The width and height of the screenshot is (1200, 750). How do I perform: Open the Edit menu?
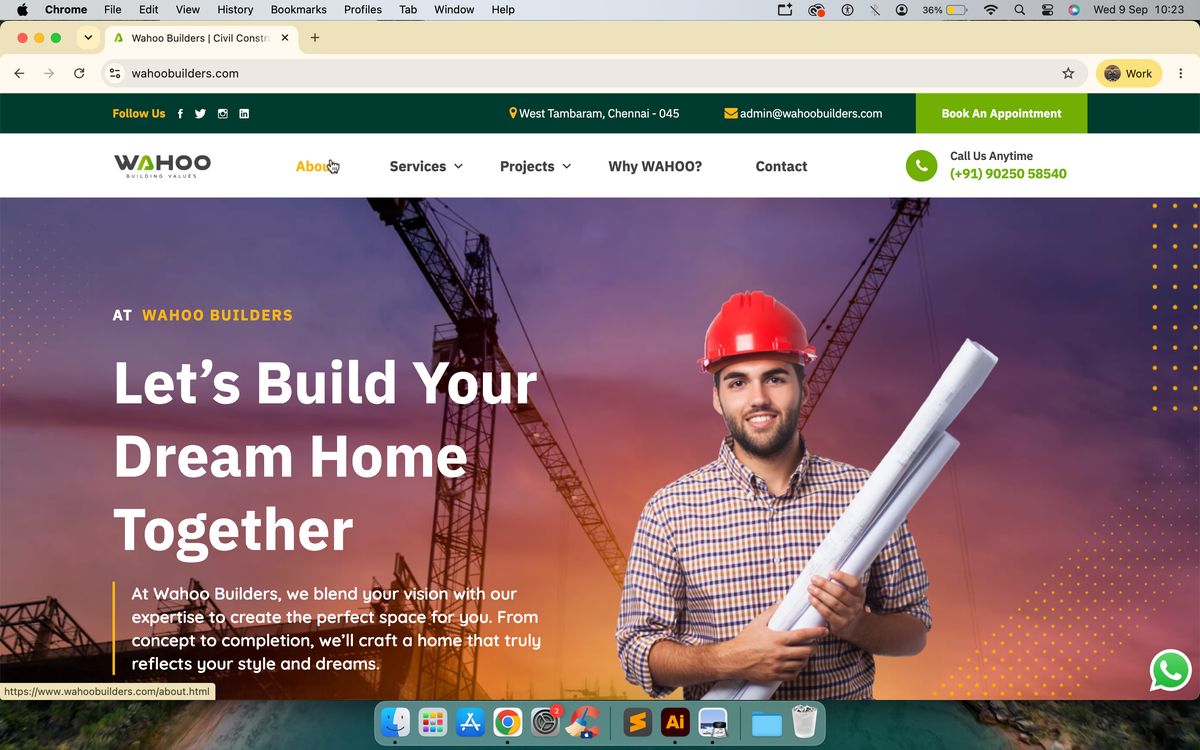[149, 9]
